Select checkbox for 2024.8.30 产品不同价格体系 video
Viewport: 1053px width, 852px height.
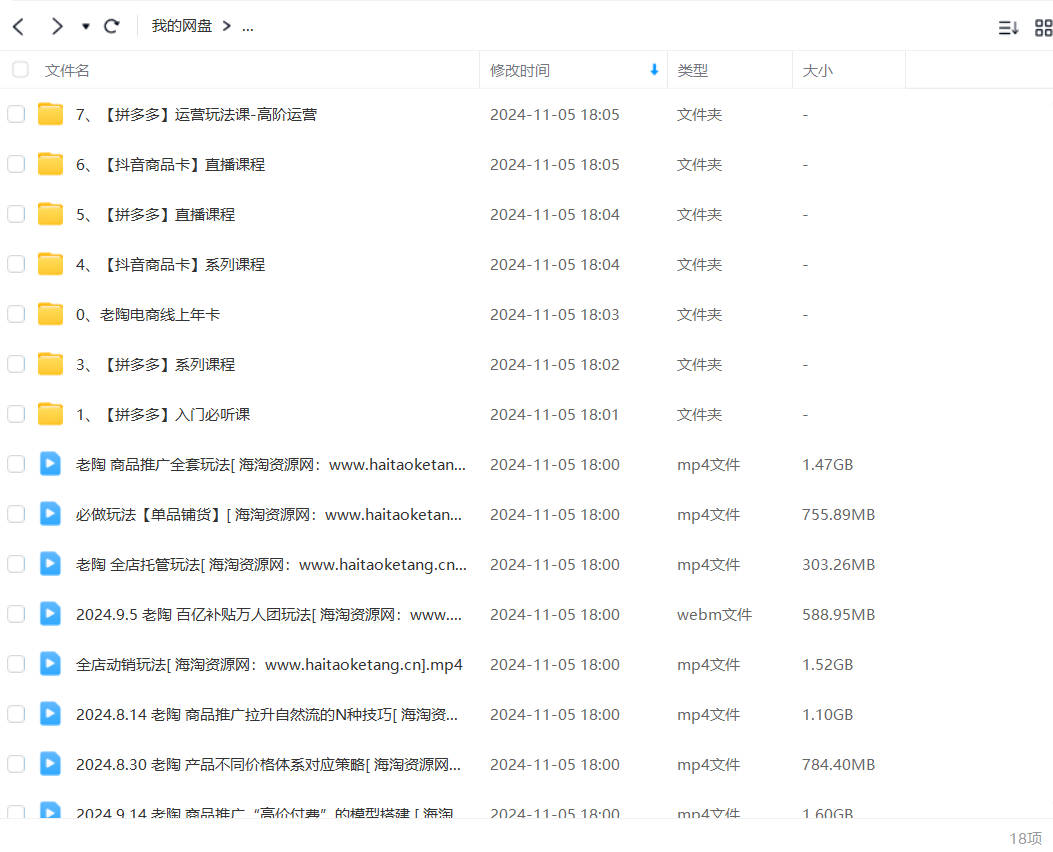point(16,764)
